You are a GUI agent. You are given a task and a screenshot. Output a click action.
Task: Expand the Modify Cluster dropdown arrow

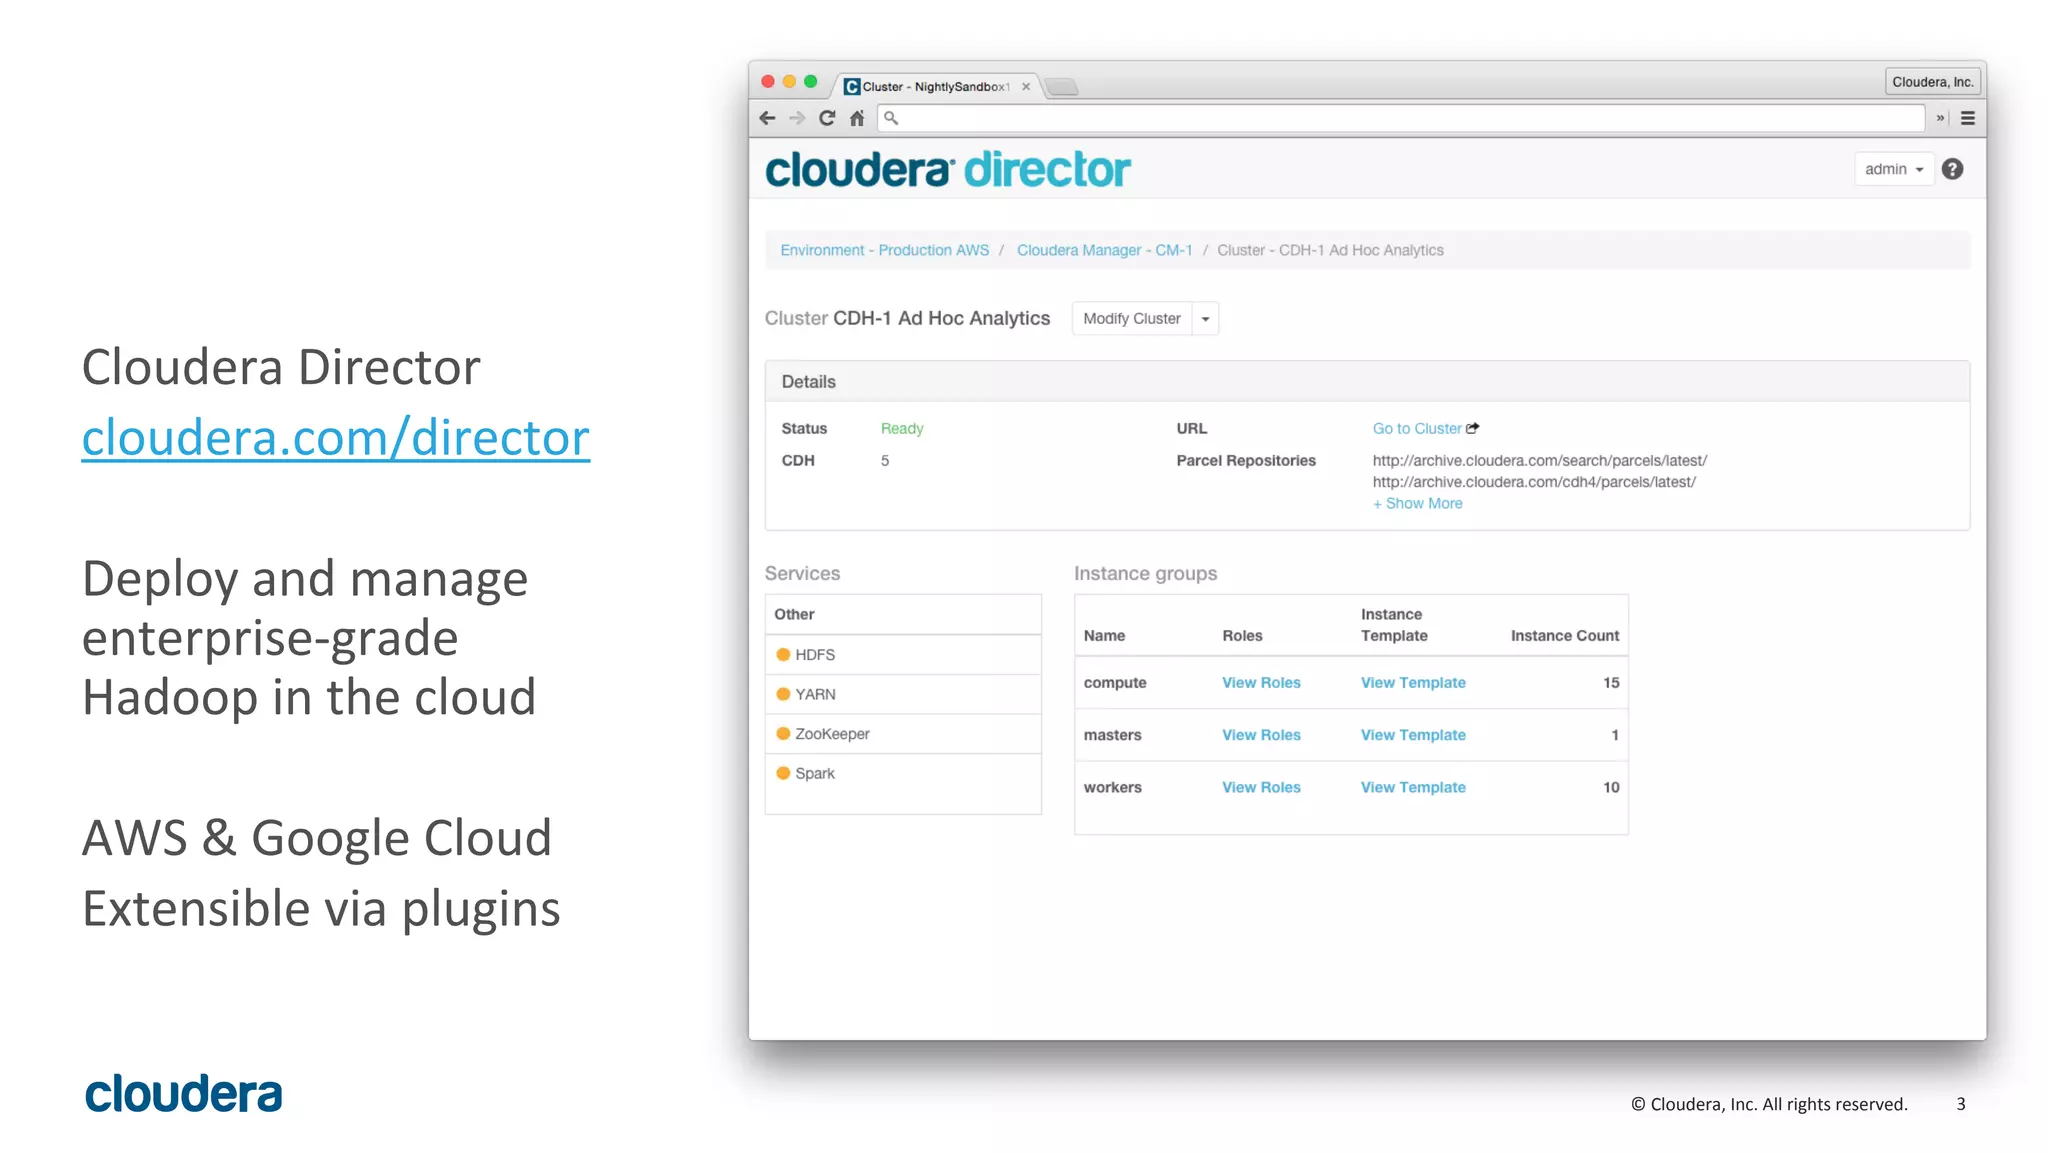[x=1206, y=319]
